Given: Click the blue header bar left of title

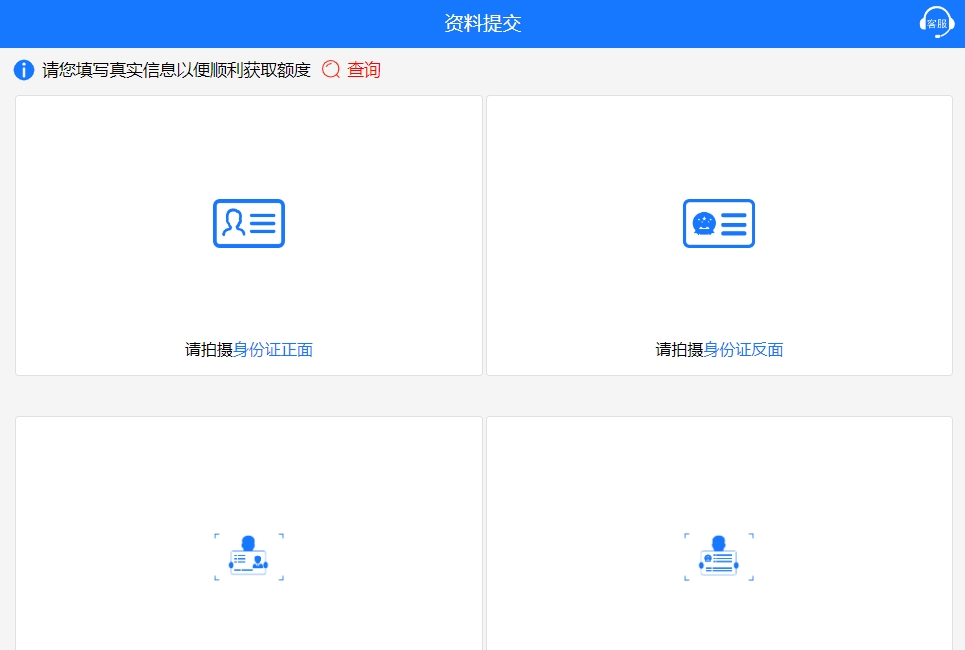Looking at the screenshot, I should (200, 23).
